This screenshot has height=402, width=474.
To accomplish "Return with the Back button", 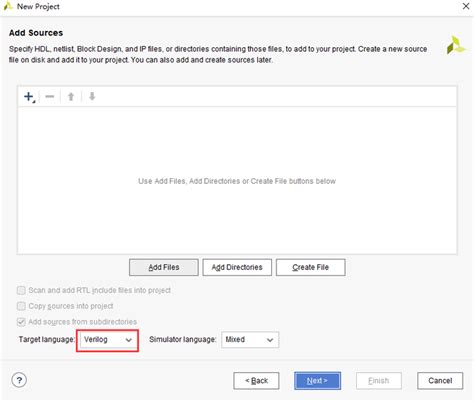I will click(256, 381).
